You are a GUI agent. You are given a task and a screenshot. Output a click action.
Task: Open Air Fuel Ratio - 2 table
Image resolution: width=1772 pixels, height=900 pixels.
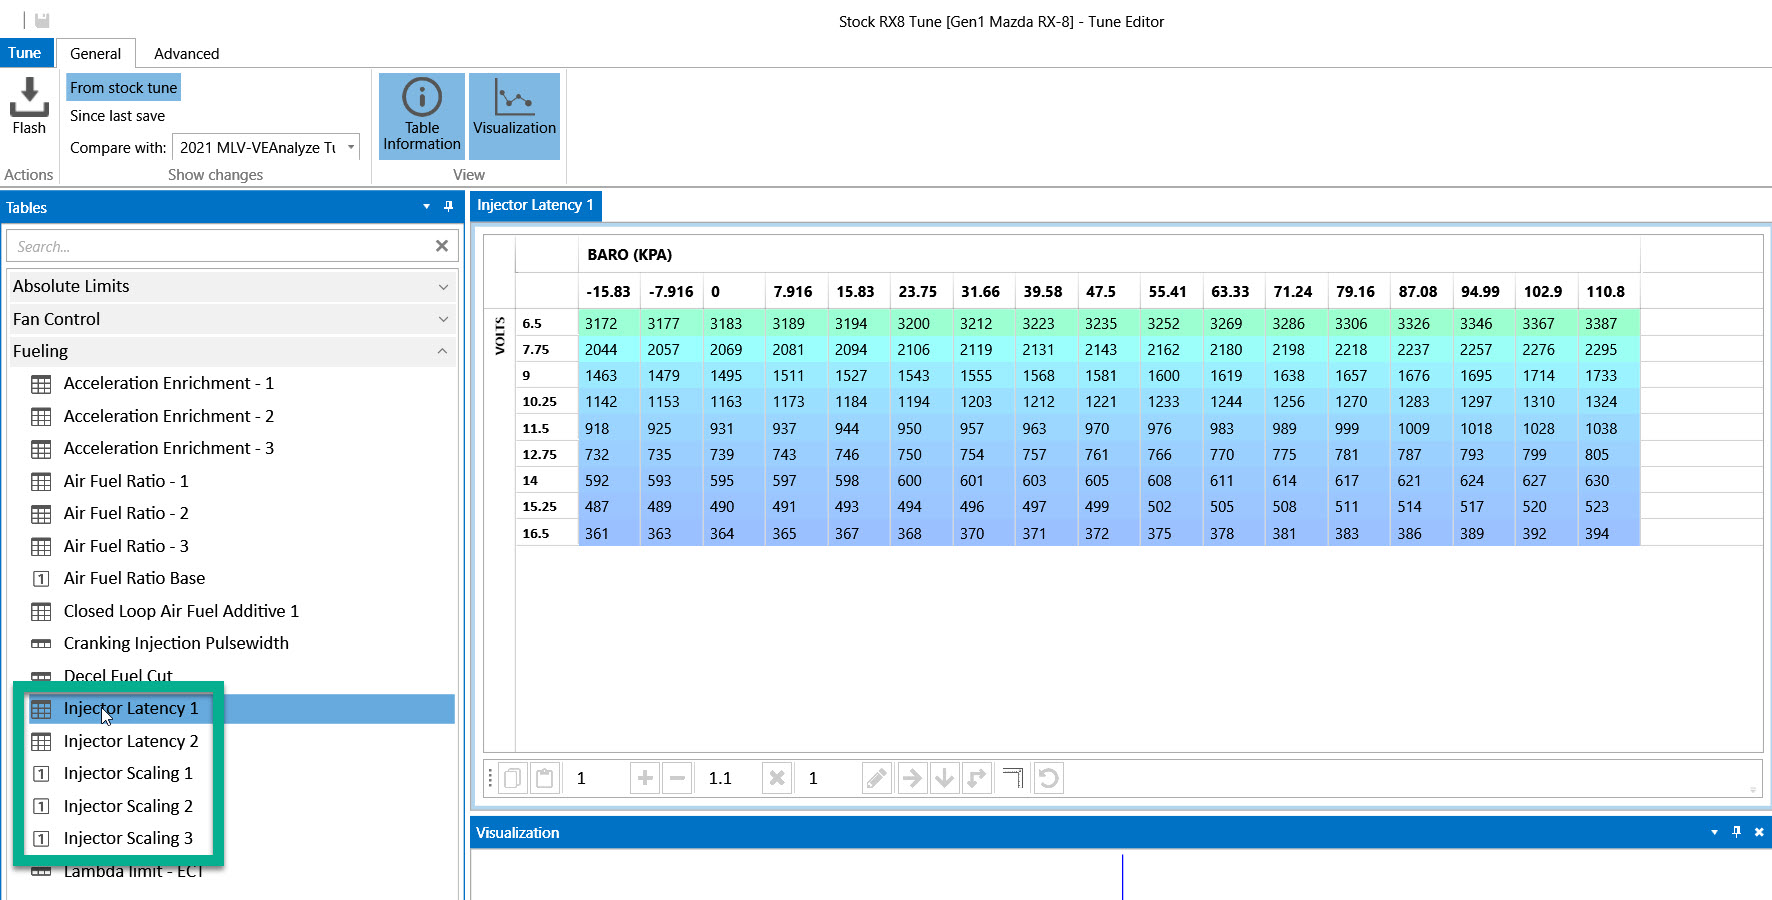point(126,514)
